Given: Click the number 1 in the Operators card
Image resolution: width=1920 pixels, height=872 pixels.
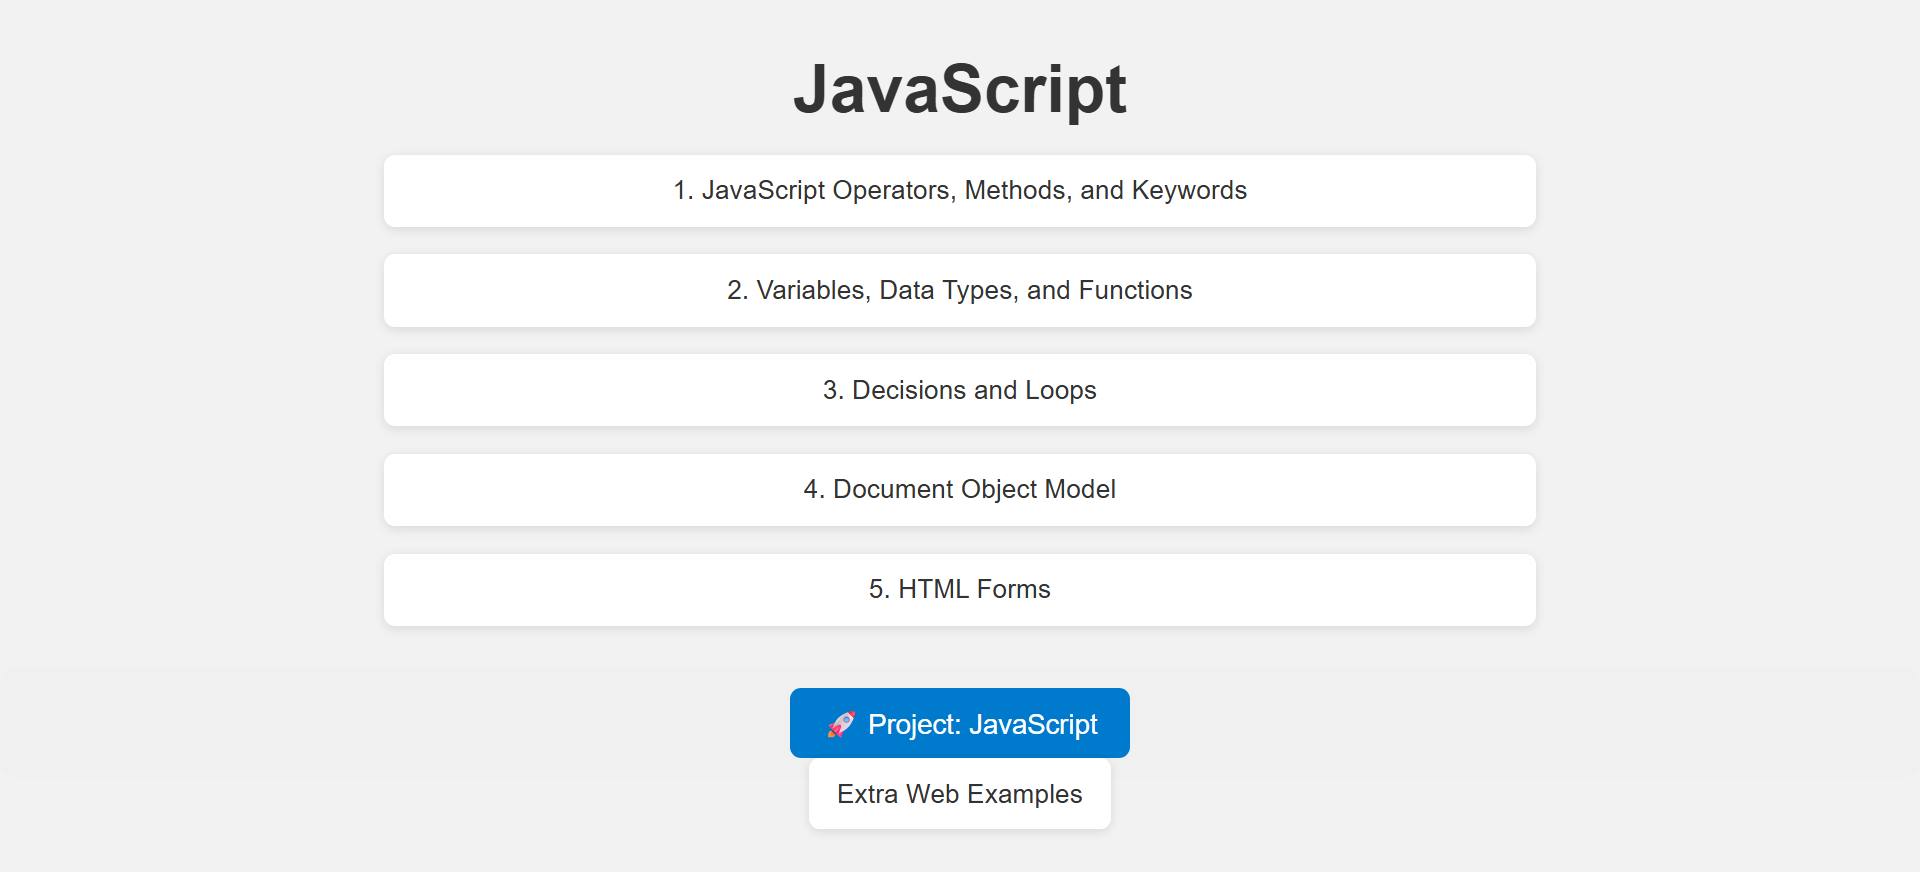Looking at the screenshot, I should coord(680,191).
